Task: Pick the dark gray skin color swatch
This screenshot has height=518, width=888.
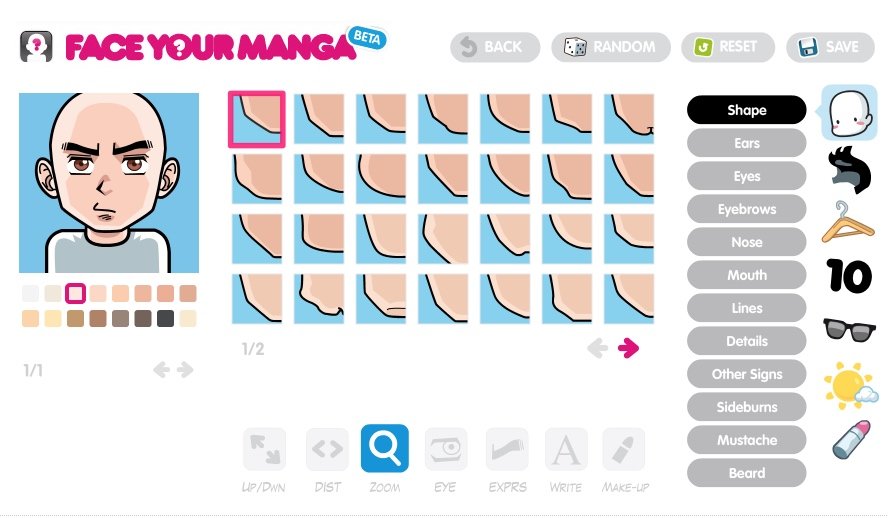Action: coord(165,318)
